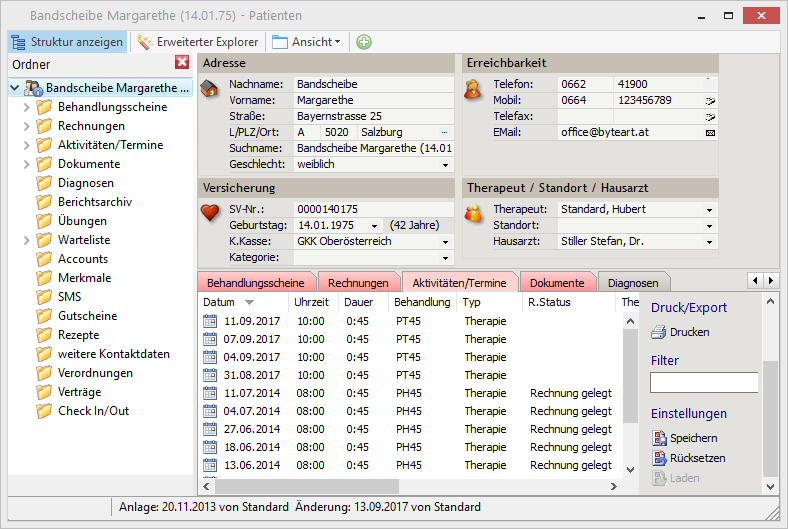Click into the Filter text field
The height and width of the screenshot is (529, 788).
coord(704,382)
